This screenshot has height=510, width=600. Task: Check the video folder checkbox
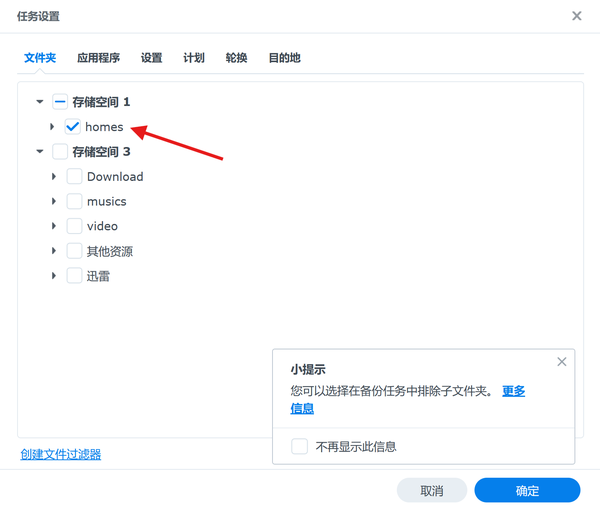coord(74,226)
